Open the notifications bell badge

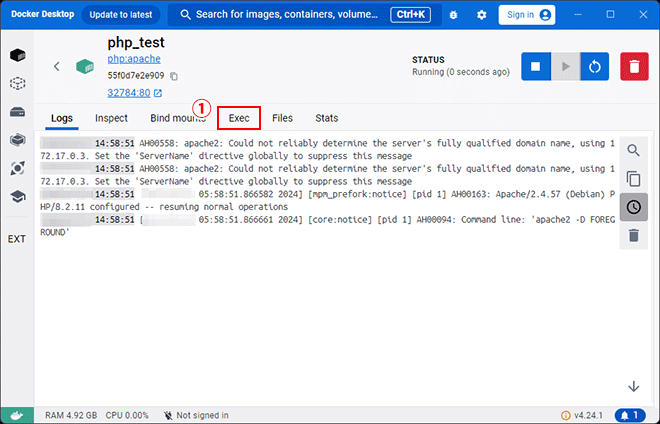[630, 416]
